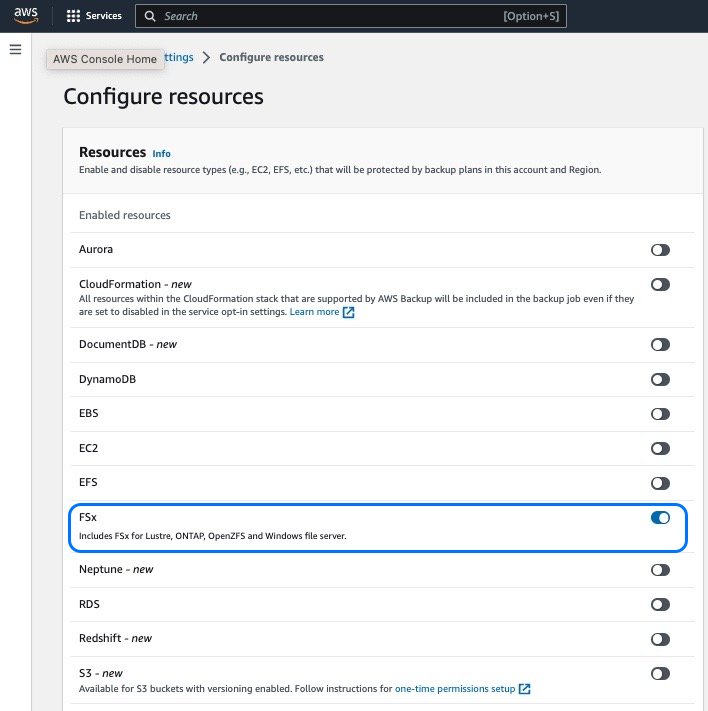Click the DynamoDB row label
The width and height of the screenshot is (708, 711).
pos(107,380)
